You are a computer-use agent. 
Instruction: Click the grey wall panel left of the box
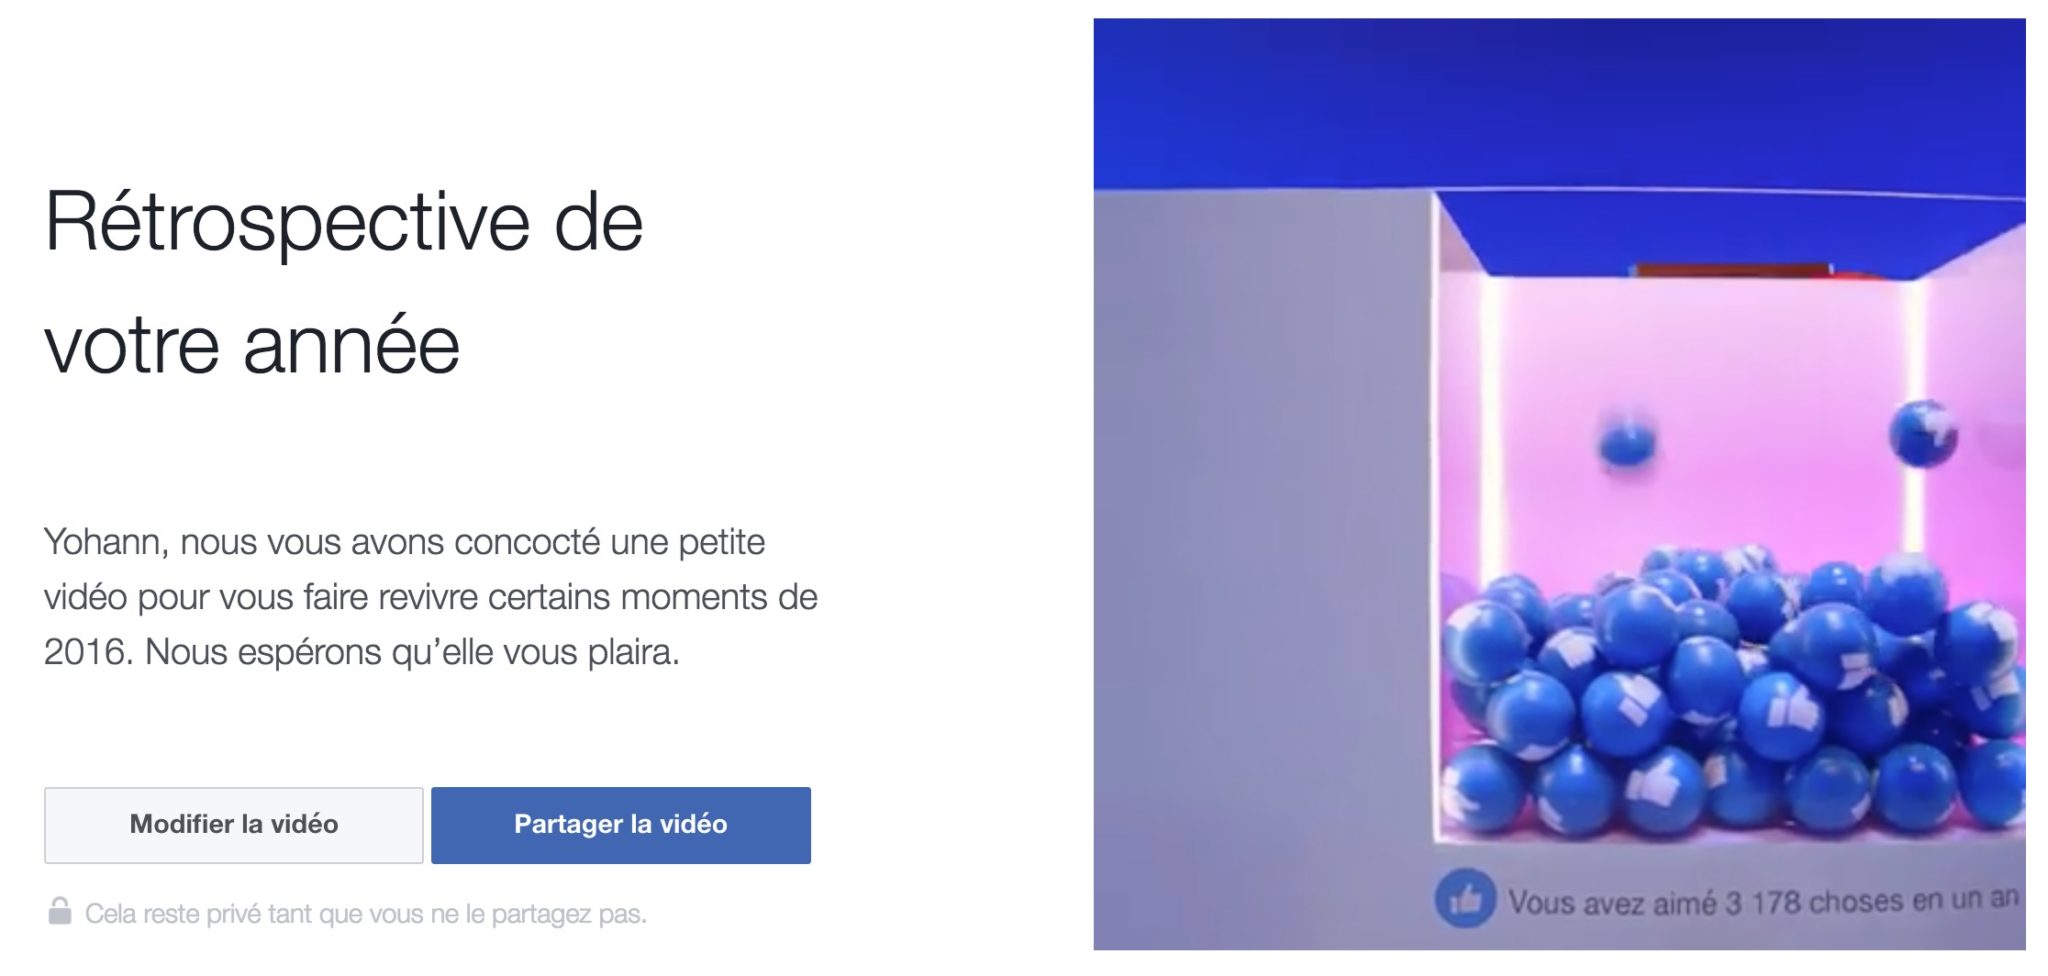click(1264, 560)
